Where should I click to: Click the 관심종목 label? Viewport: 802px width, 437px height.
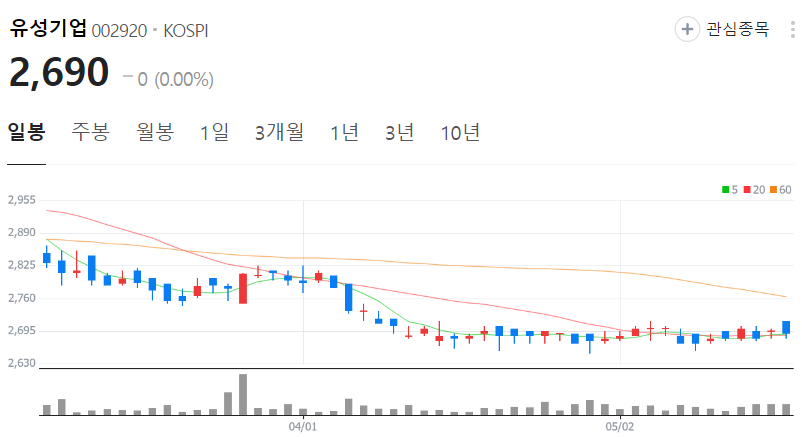[738, 29]
